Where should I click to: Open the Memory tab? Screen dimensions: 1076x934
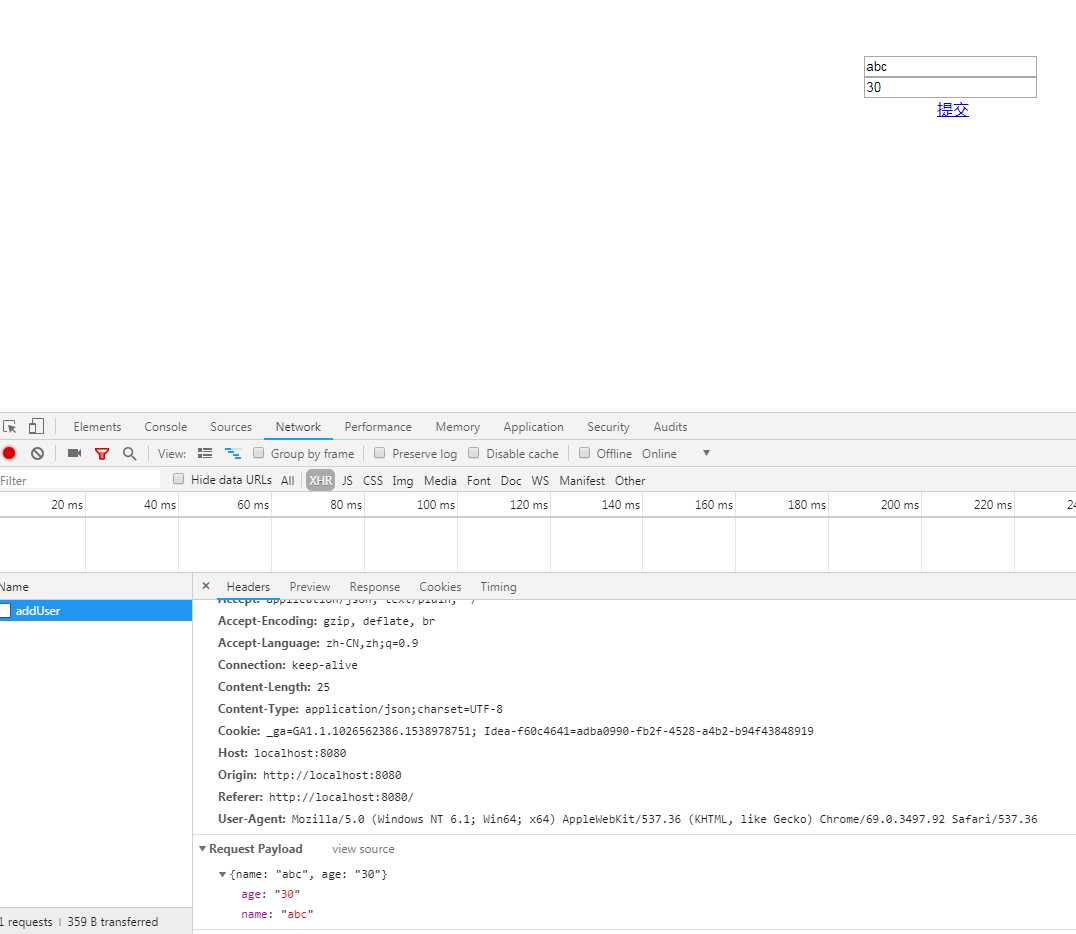click(458, 426)
